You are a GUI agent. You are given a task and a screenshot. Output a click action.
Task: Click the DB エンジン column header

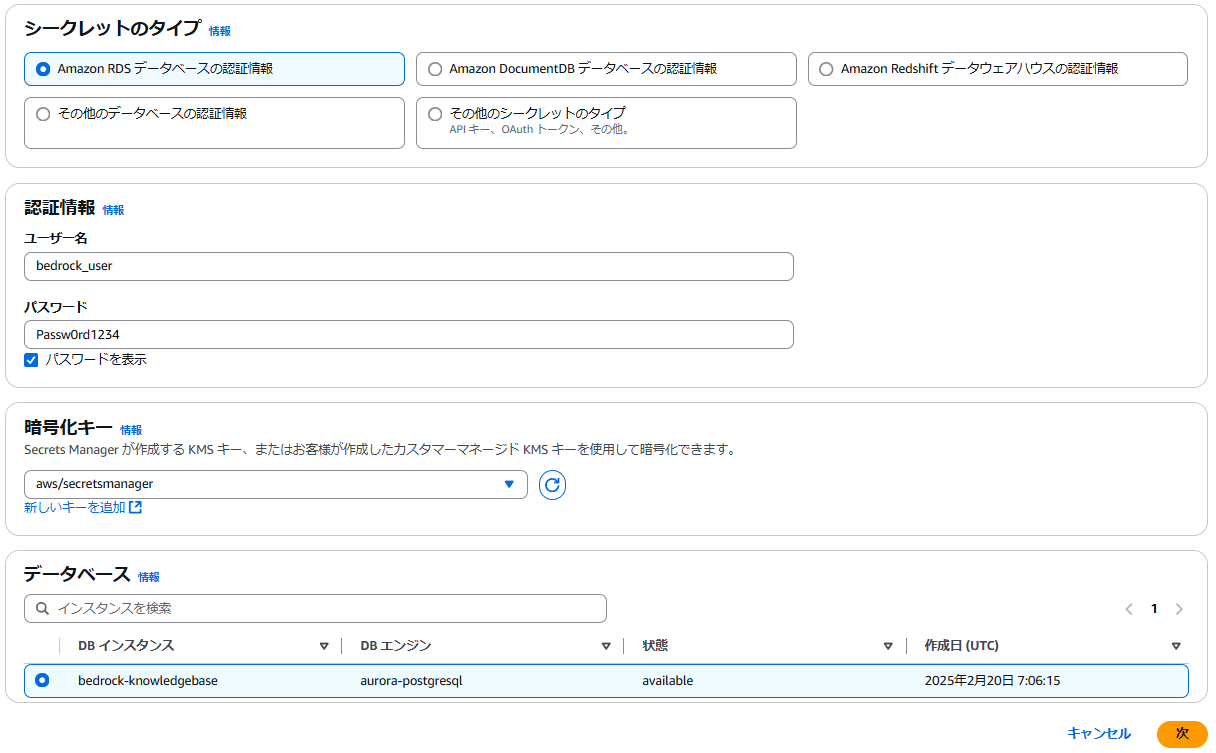[396, 646]
